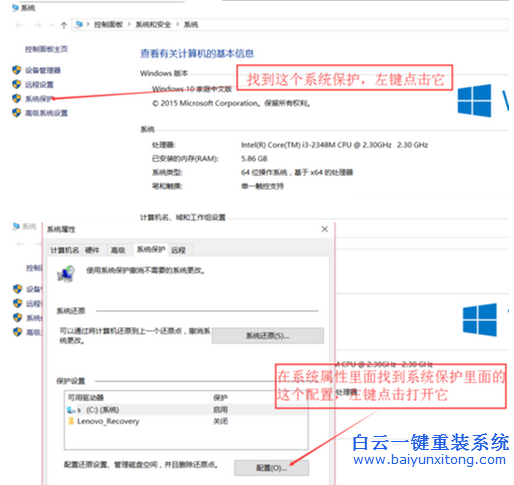
Task: Click the system protection shield icon in the lower window
Action: [x=17, y=317]
